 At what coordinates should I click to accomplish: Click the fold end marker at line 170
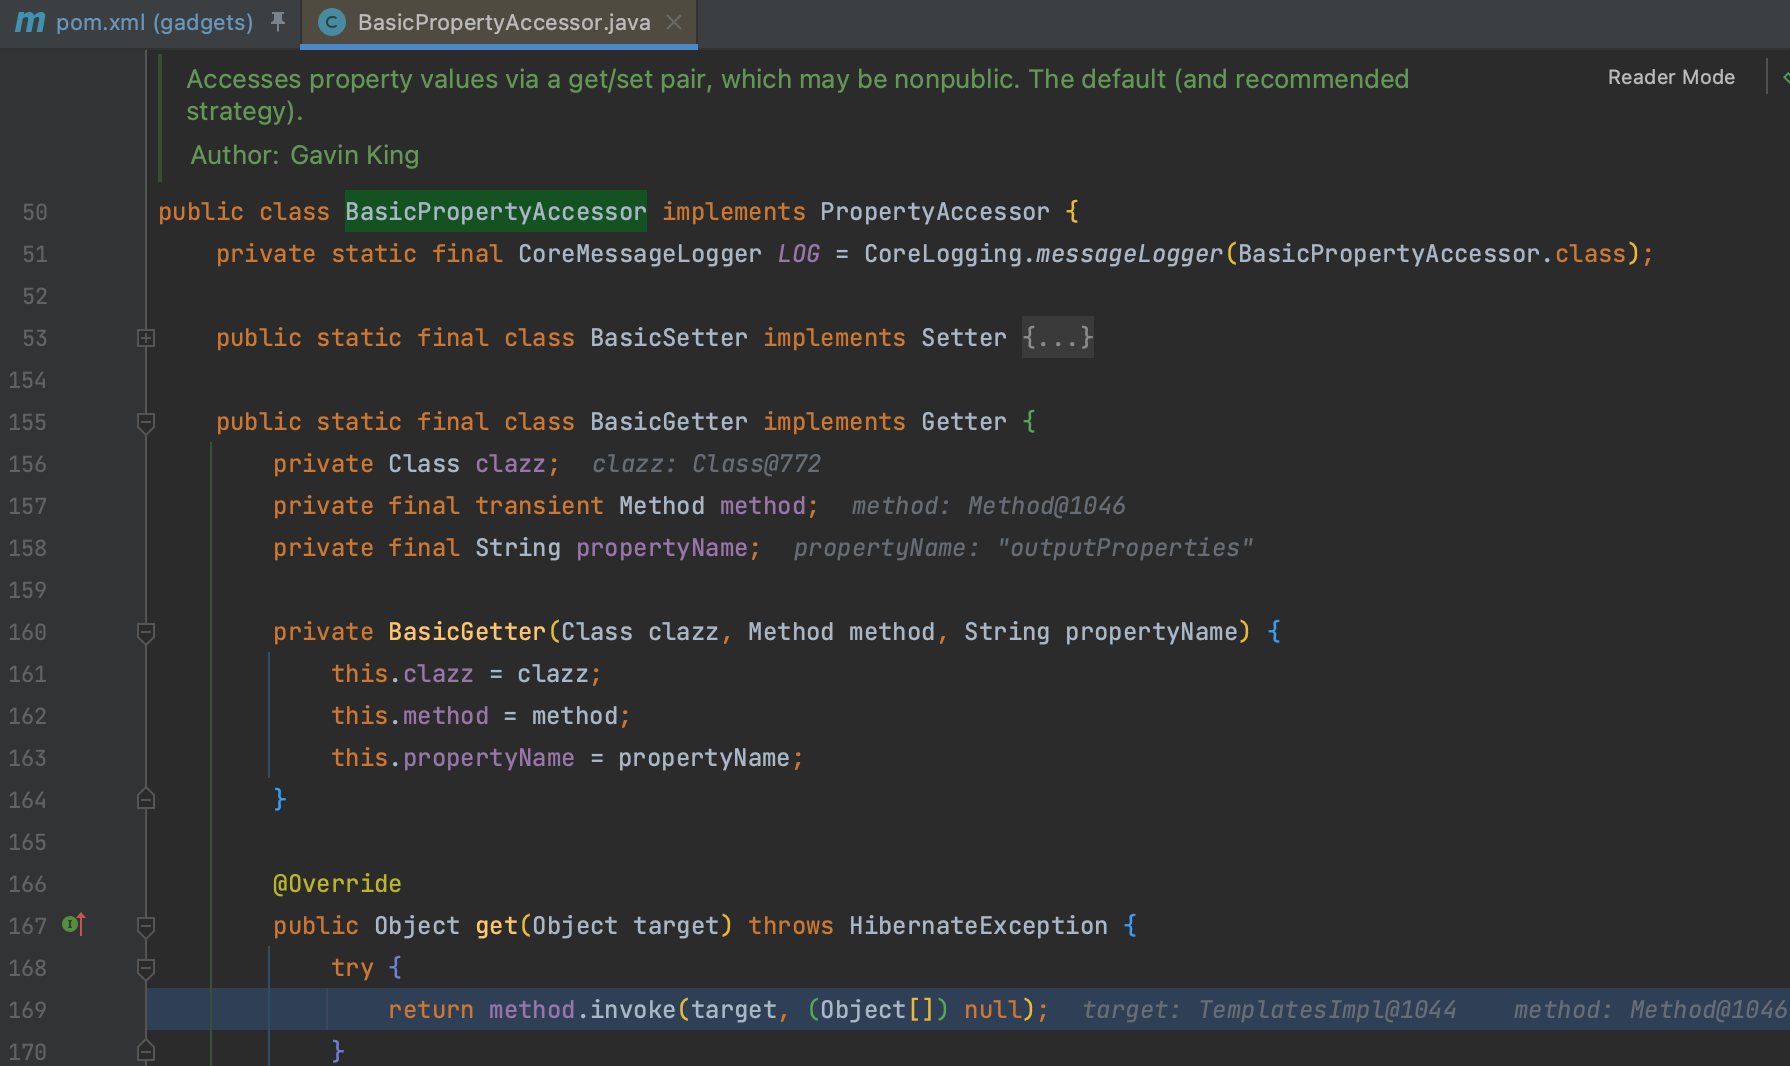coord(146,1051)
